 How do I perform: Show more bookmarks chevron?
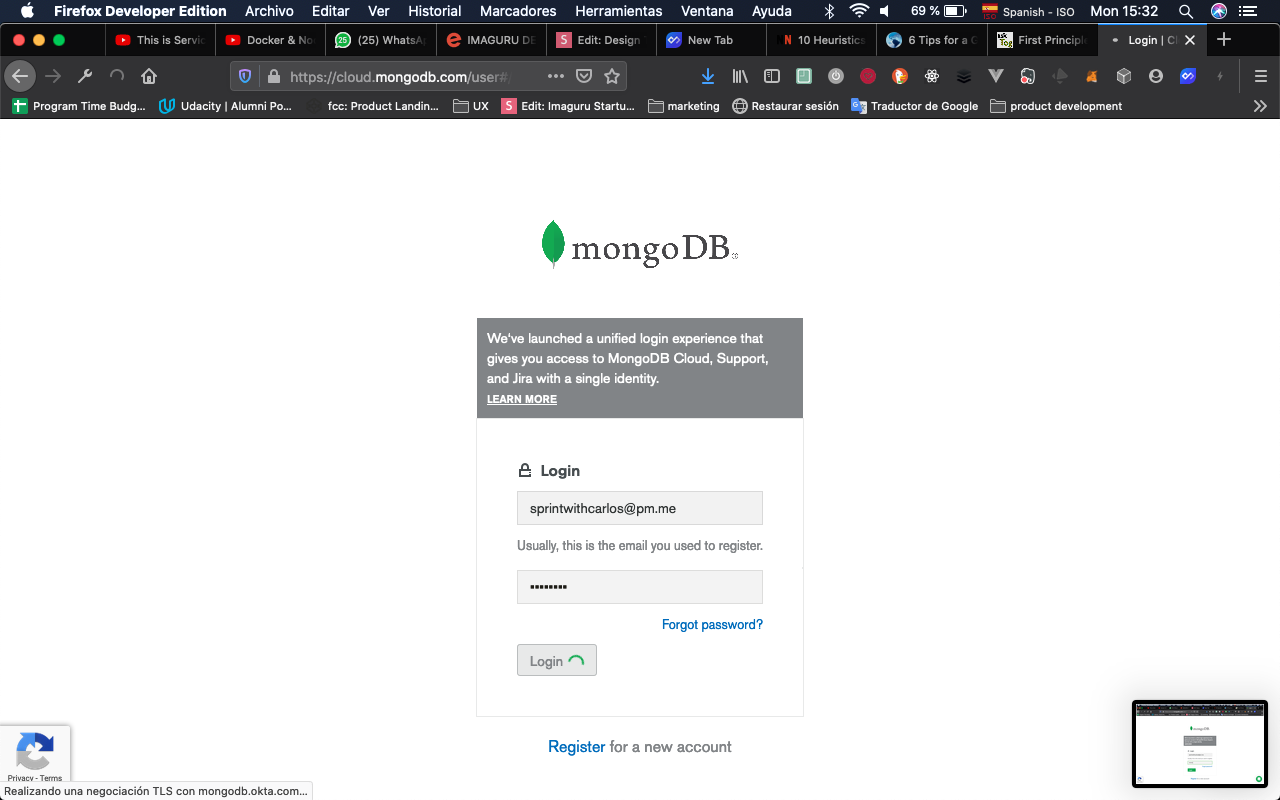(x=1260, y=106)
